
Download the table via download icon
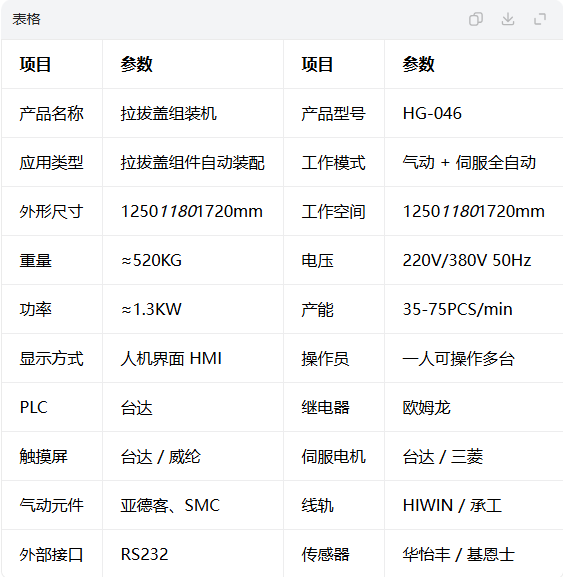[x=508, y=19]
